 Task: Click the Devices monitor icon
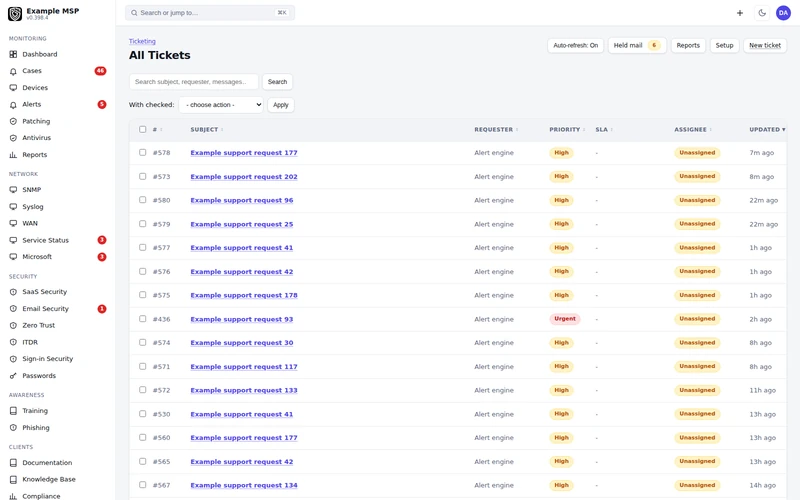pyautogui.click(x=13, y=88)
